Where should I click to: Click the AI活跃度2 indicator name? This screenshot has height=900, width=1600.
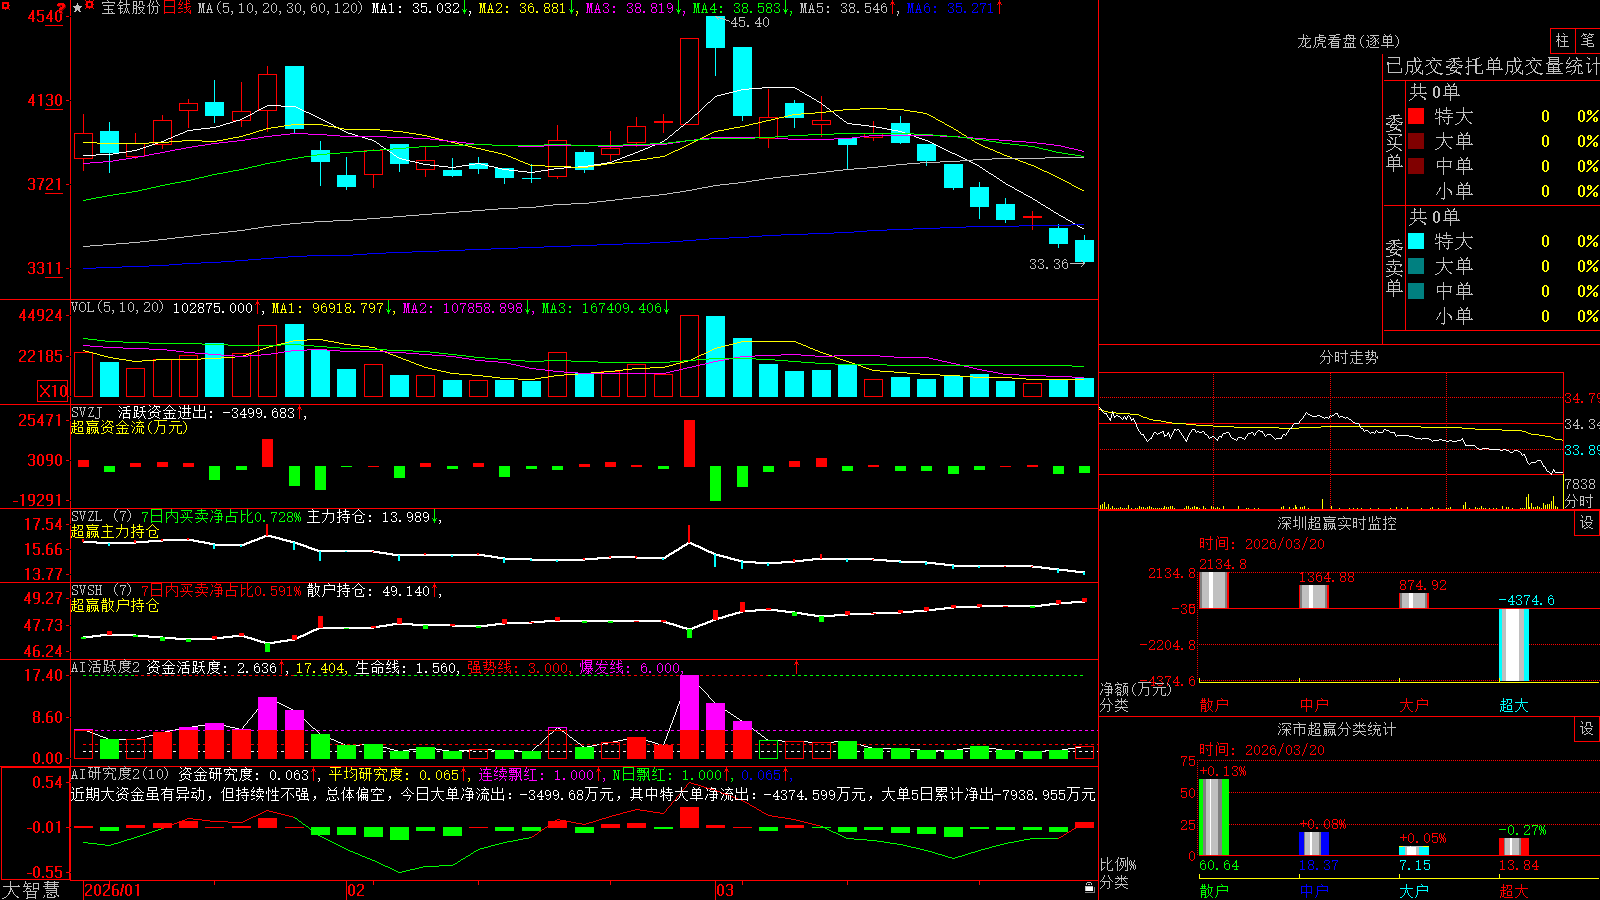[106, 668]
